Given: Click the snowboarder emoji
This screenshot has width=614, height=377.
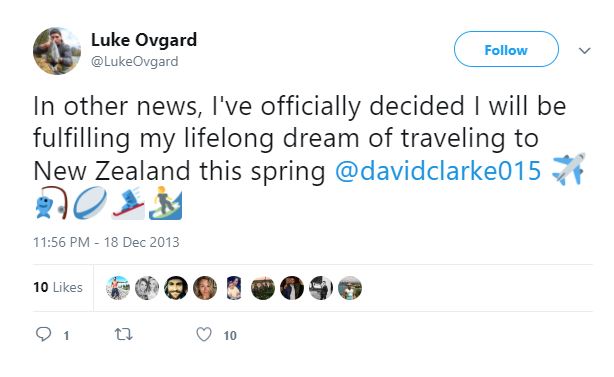Looking at the screenshot, I should click(x=166, y=202).
